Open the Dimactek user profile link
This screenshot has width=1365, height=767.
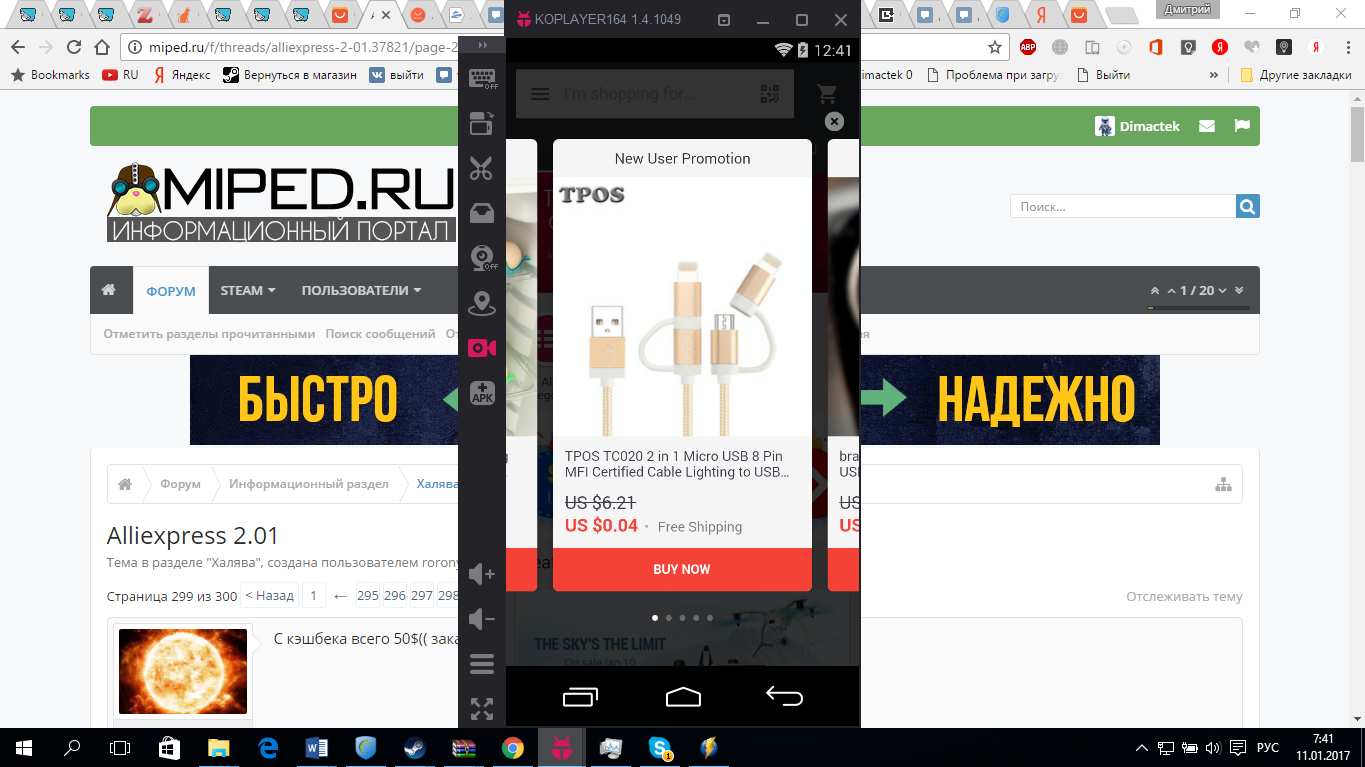[1138, 126]
